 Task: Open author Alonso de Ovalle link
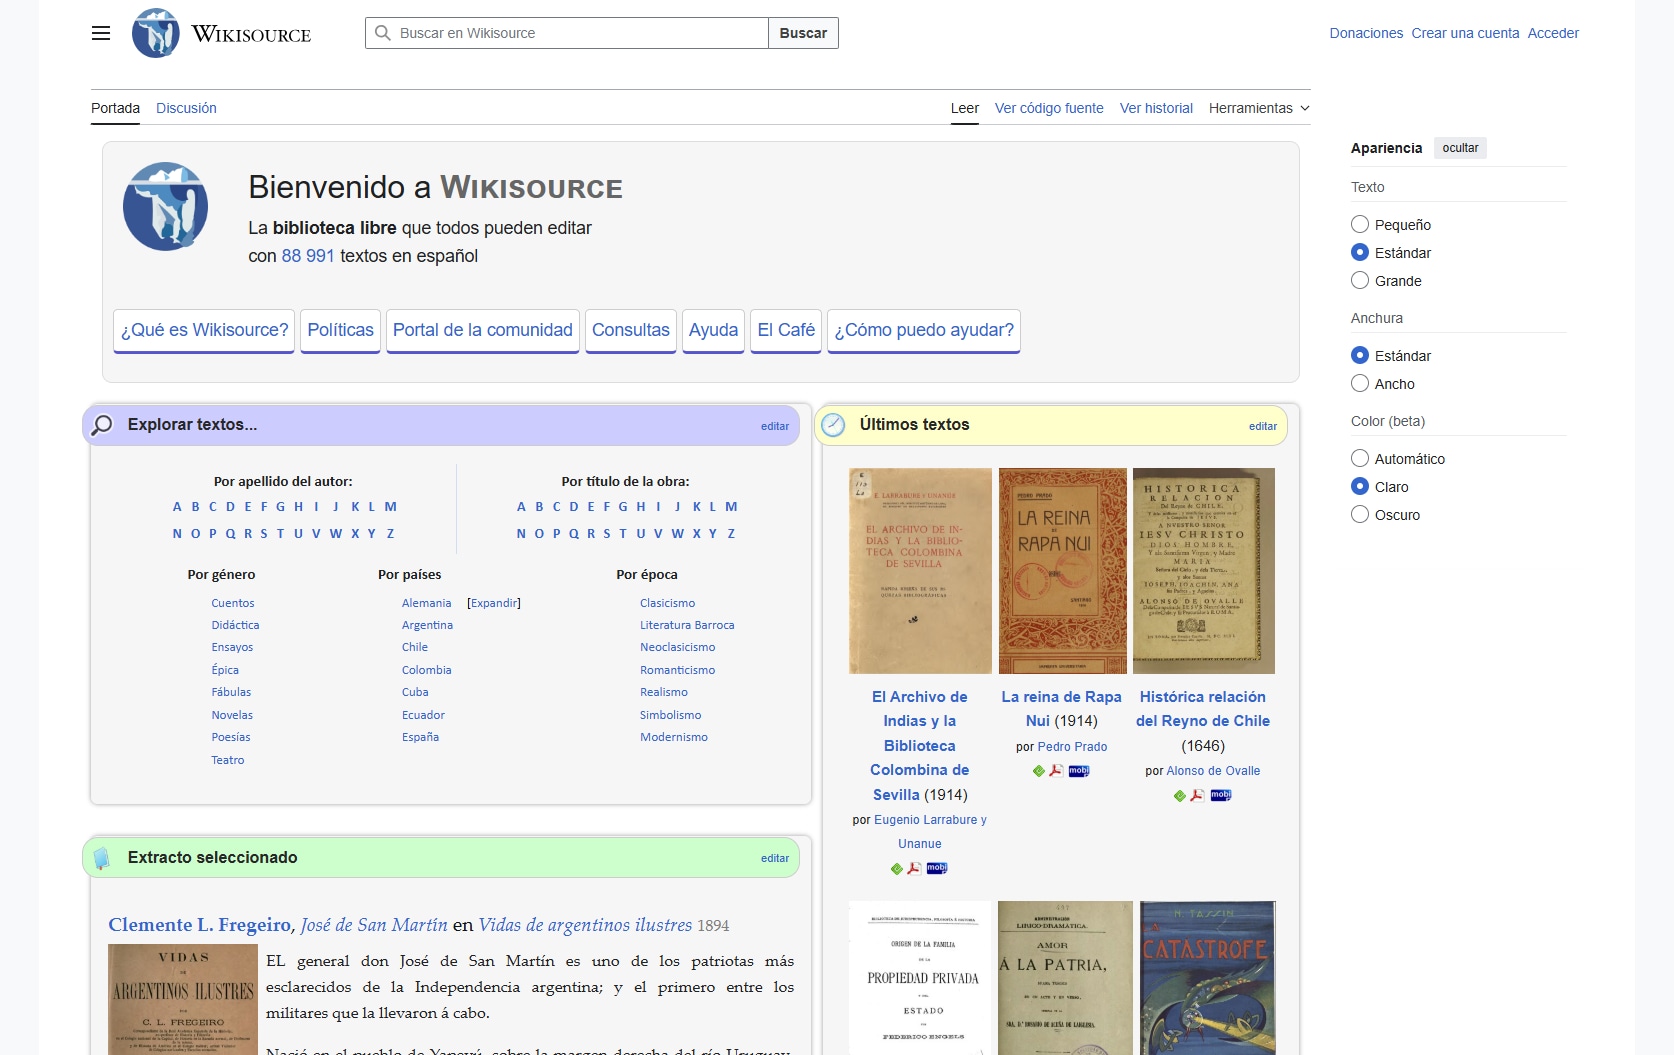click(x=1213, y=771)
